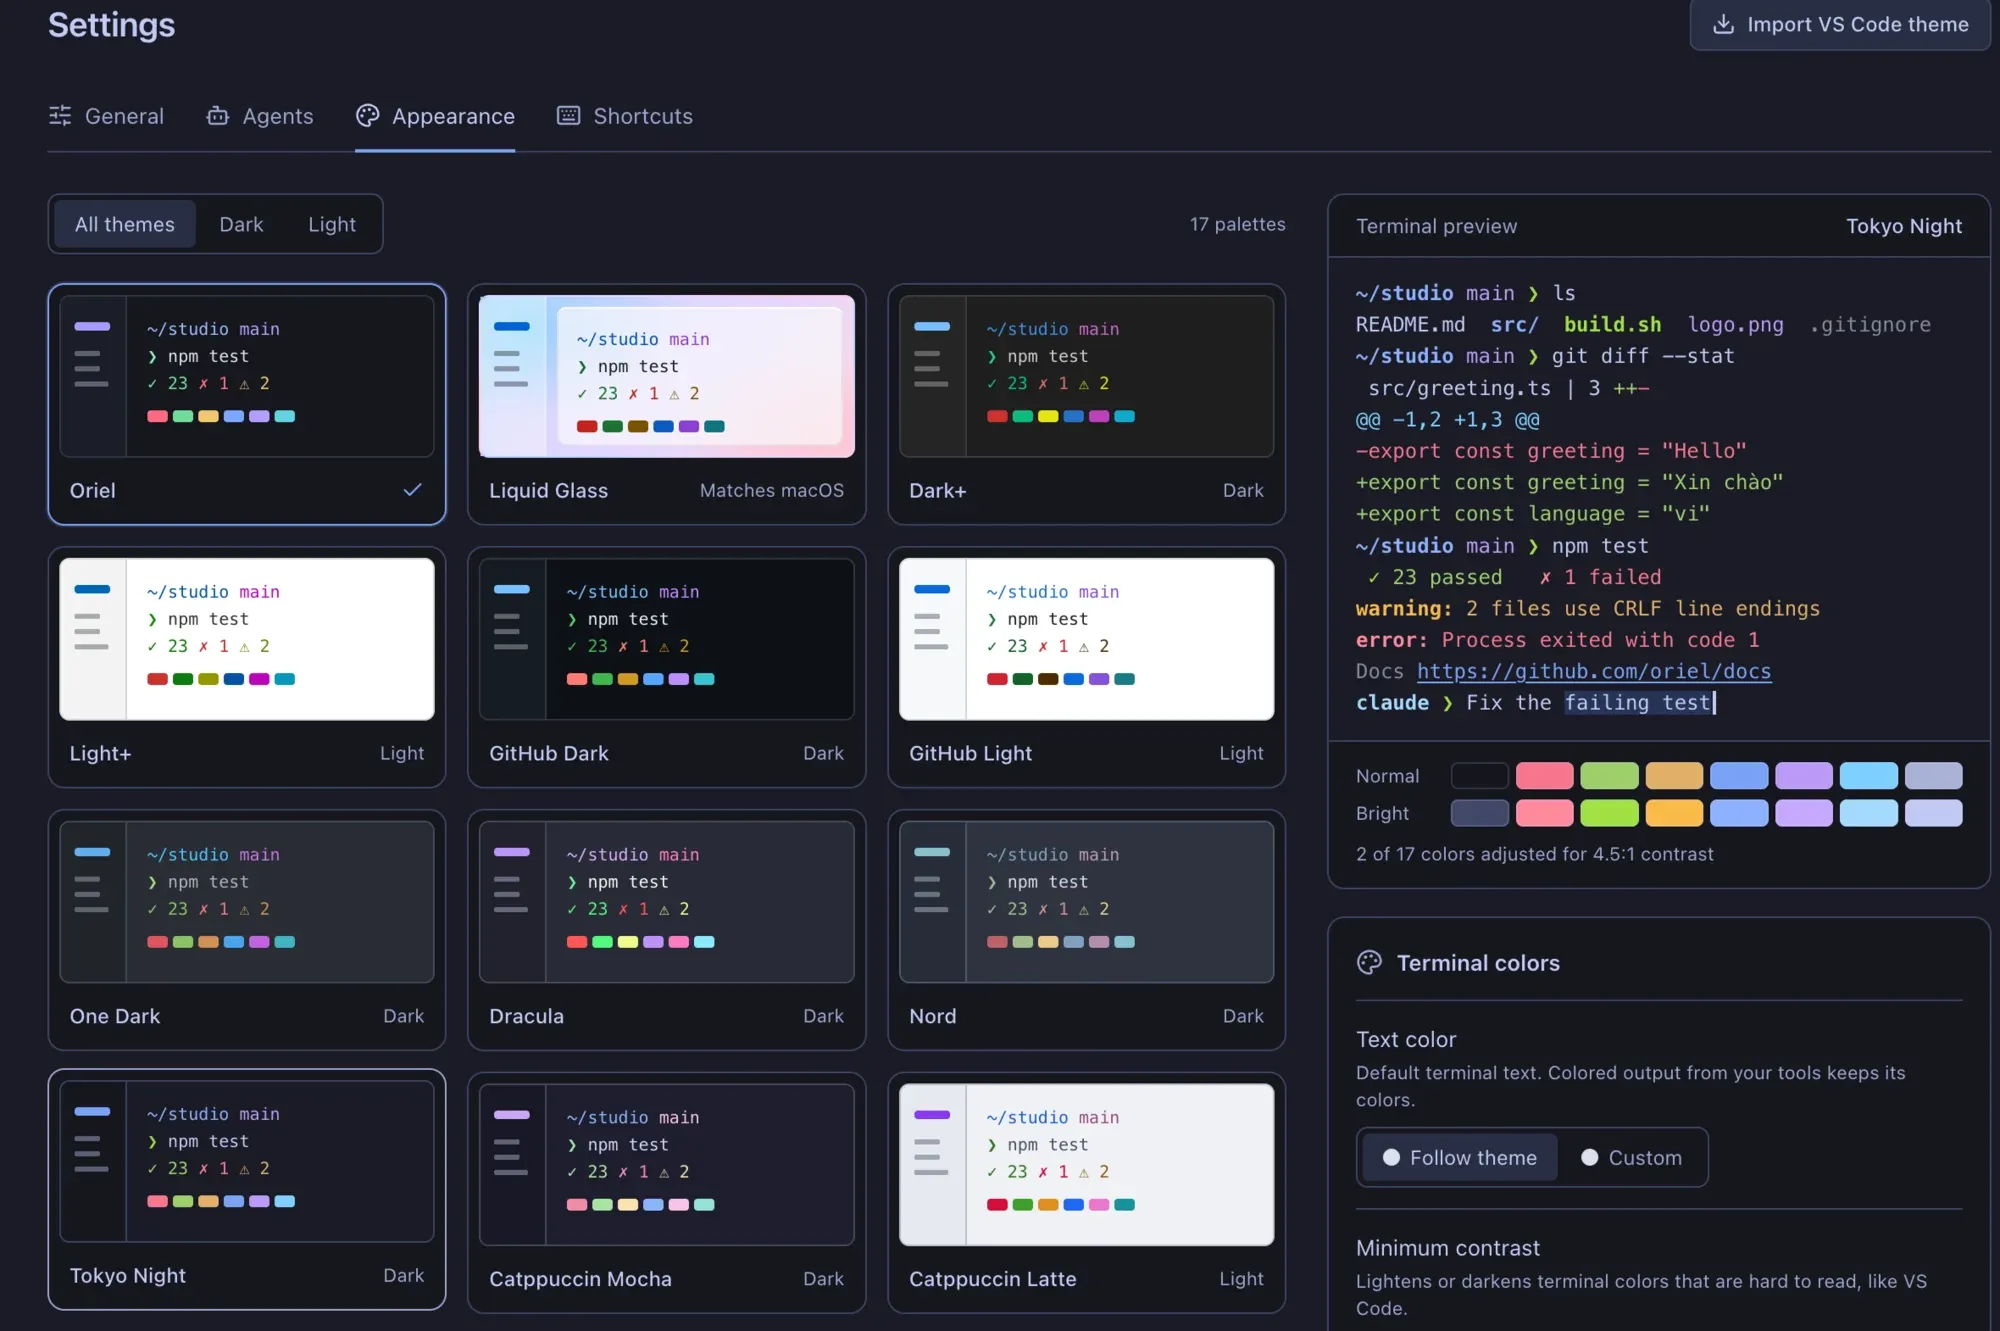
Task: Click the Shortcuts tab keyboard icon
Action: (568, 116)
